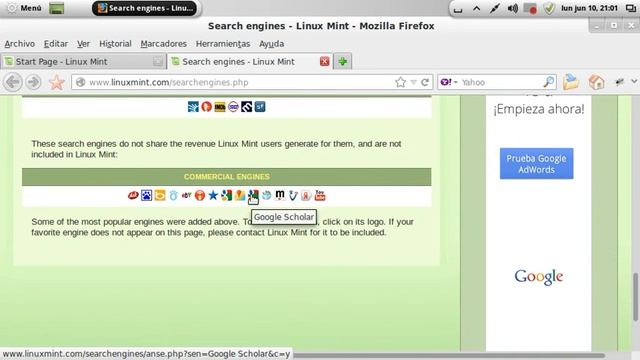The image size is (640, 360).
Task: Click the network connection tray icon
Action: pyautogui.click(x=495, y=8)
